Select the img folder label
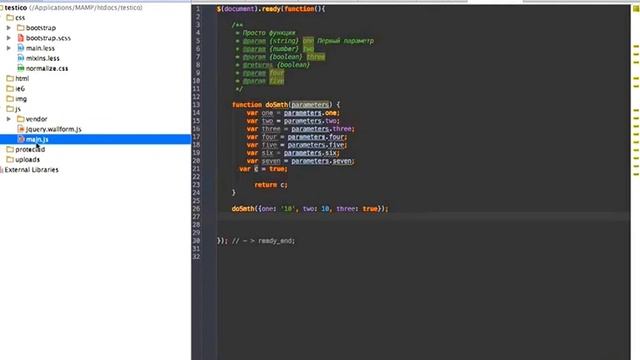640x360 pixels. pyautogui.click(x=21, y=99)
